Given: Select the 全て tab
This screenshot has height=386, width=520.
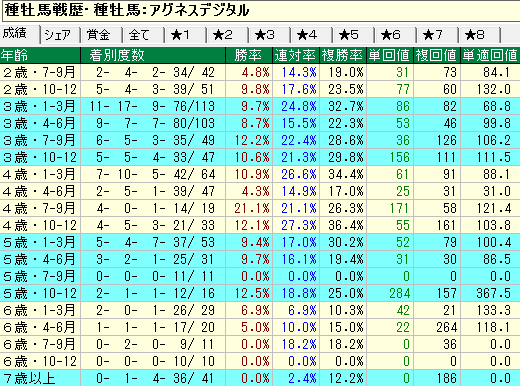Looking at the screenshot, I should (x=144, y=35).
